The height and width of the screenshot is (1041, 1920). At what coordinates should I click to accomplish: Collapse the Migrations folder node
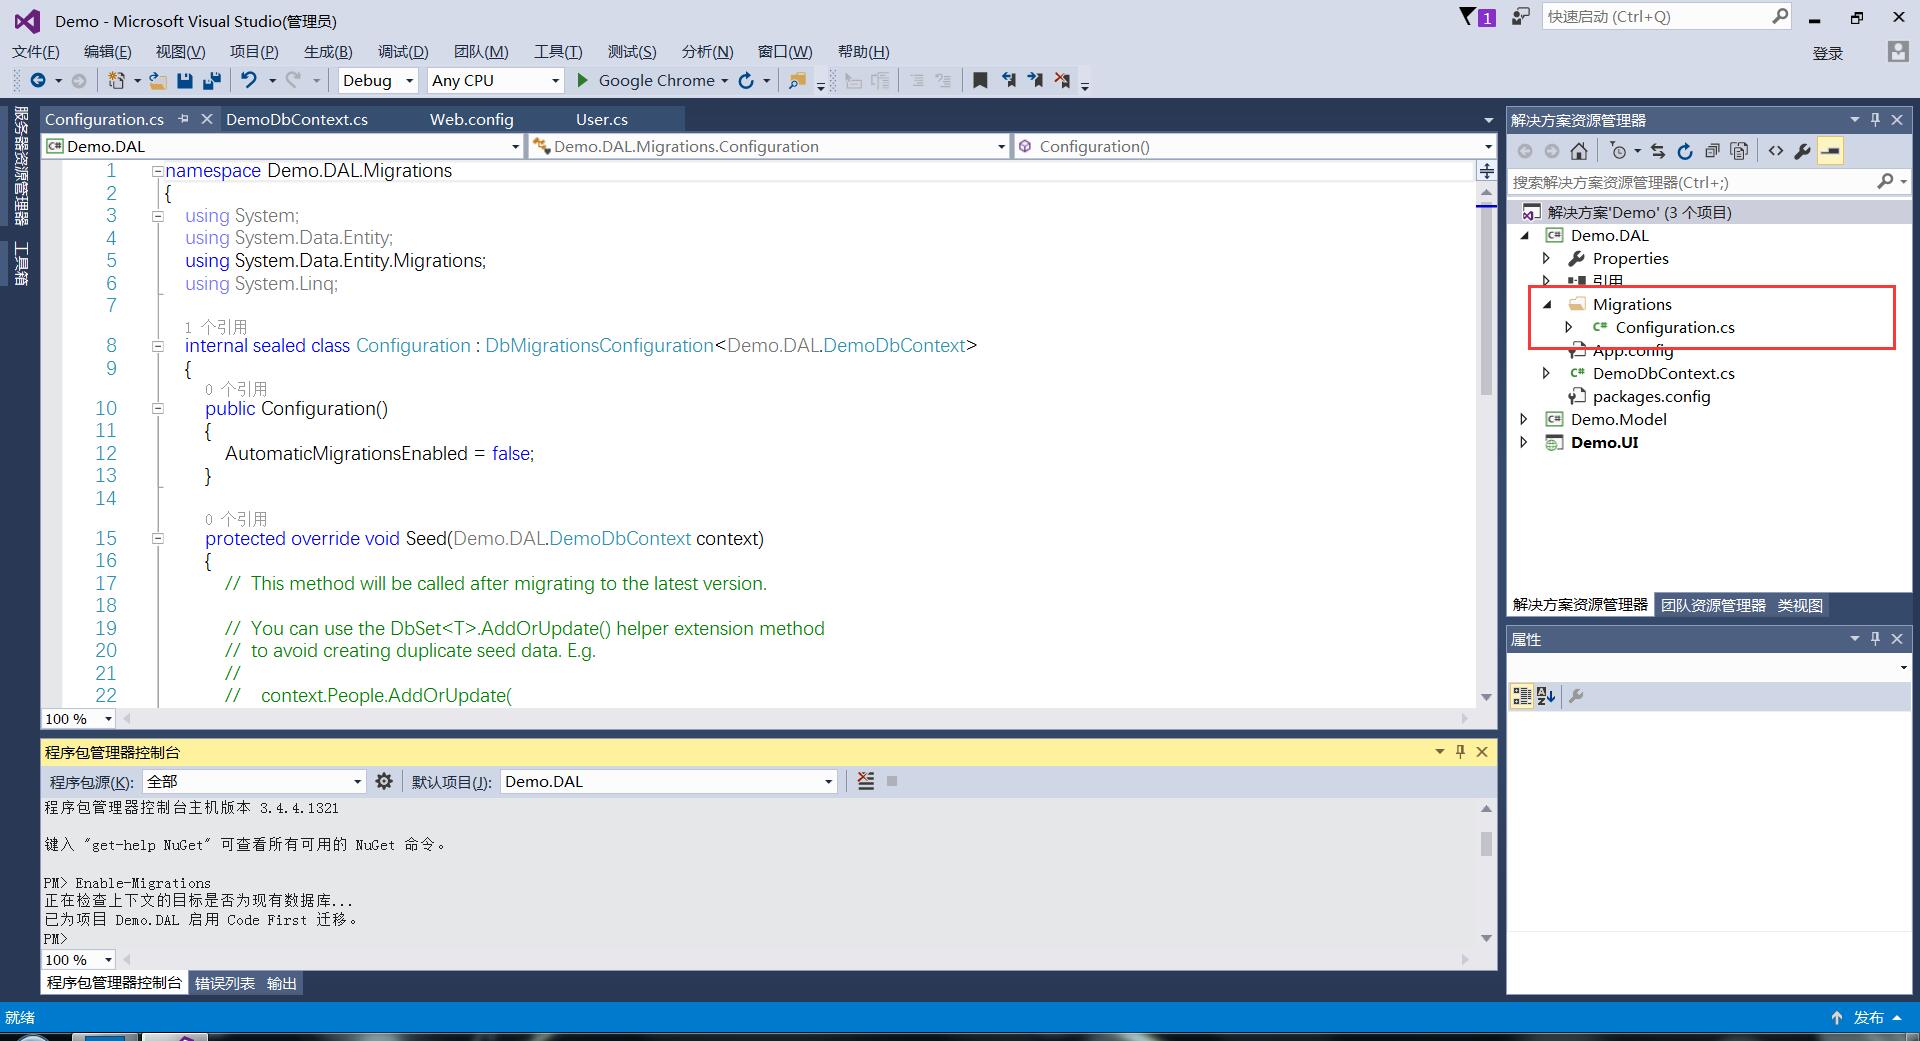[1547, 304]
